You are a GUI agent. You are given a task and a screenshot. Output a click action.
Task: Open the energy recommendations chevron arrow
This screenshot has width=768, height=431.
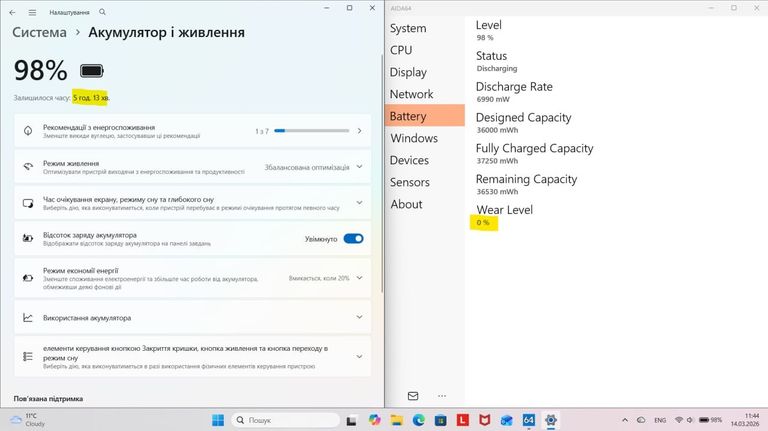tap(360, 131)
